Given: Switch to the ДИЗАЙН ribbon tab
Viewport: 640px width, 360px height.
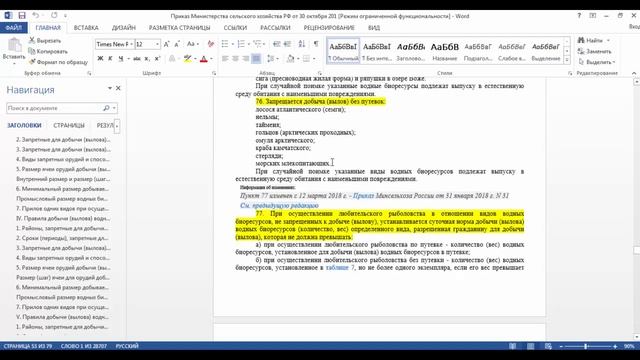Looking at the screenshot, I should (124, 28).
